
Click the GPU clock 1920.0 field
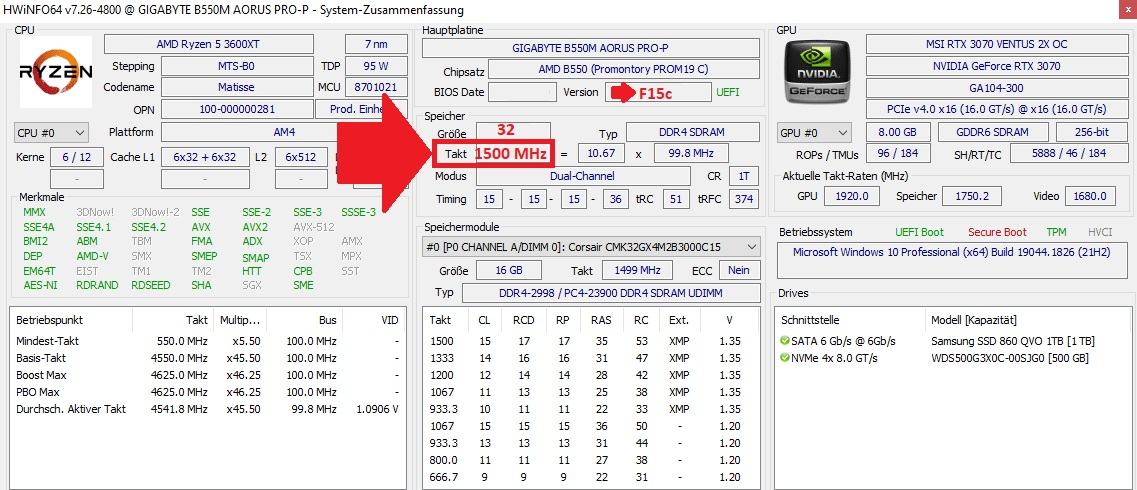click(853, 196)
